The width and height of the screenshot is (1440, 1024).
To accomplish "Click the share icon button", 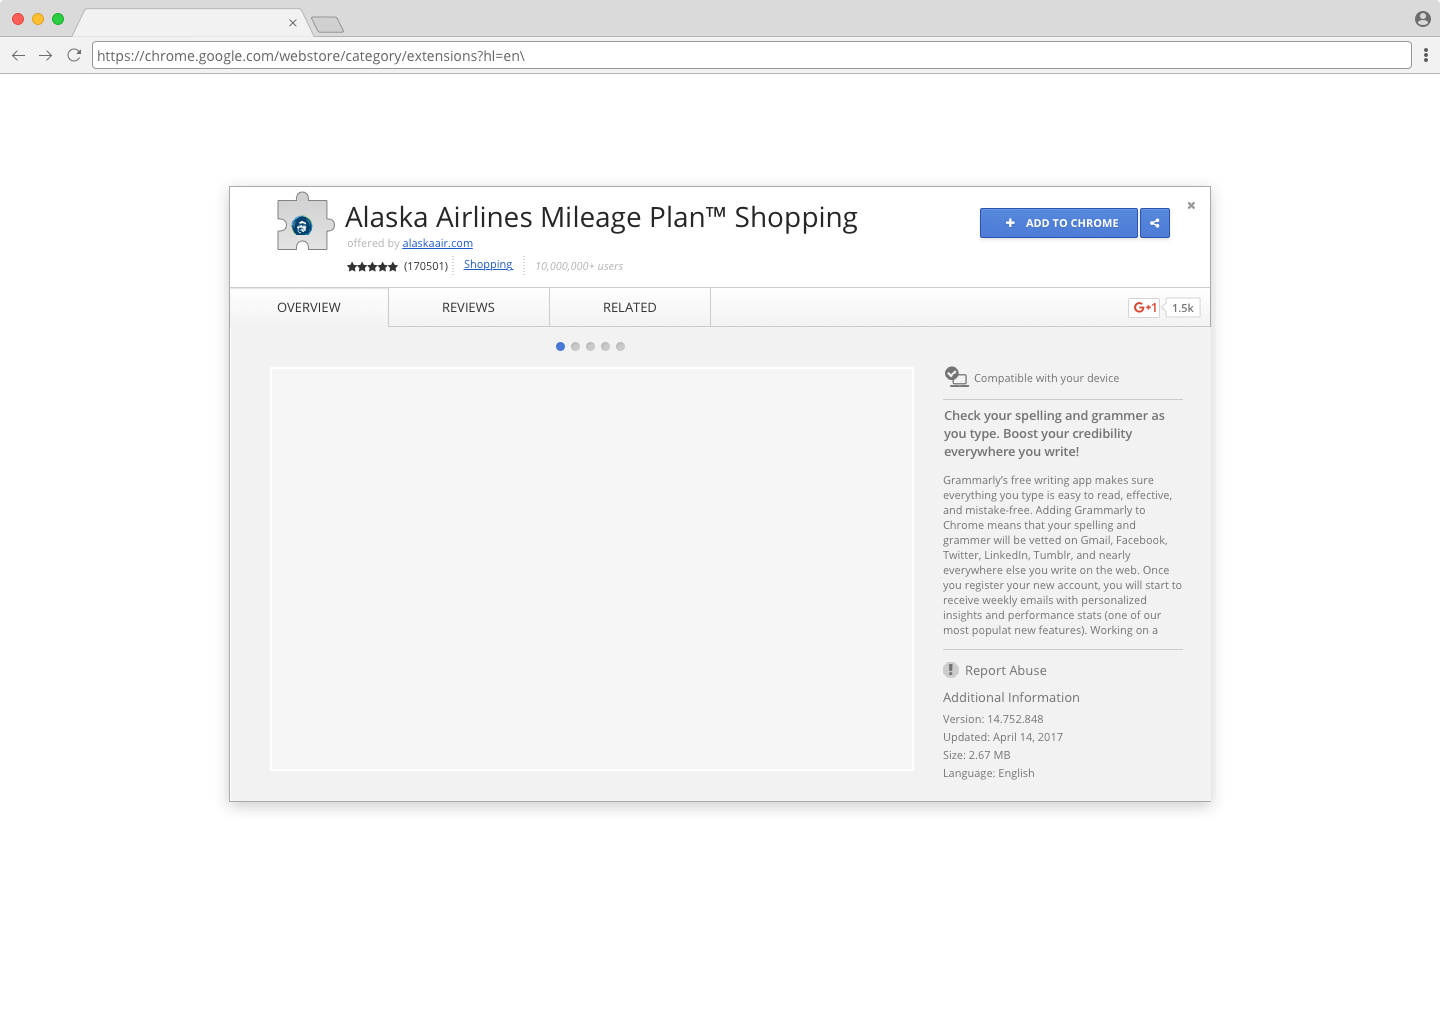I will [x=1155, y=223].
